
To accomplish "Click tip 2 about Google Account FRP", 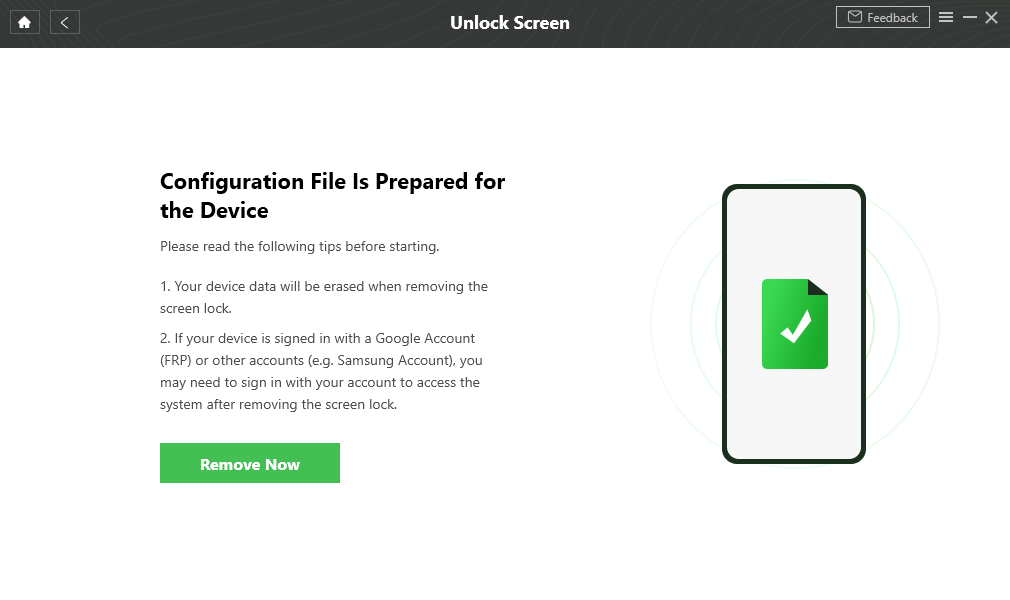I will click(321, 371).
